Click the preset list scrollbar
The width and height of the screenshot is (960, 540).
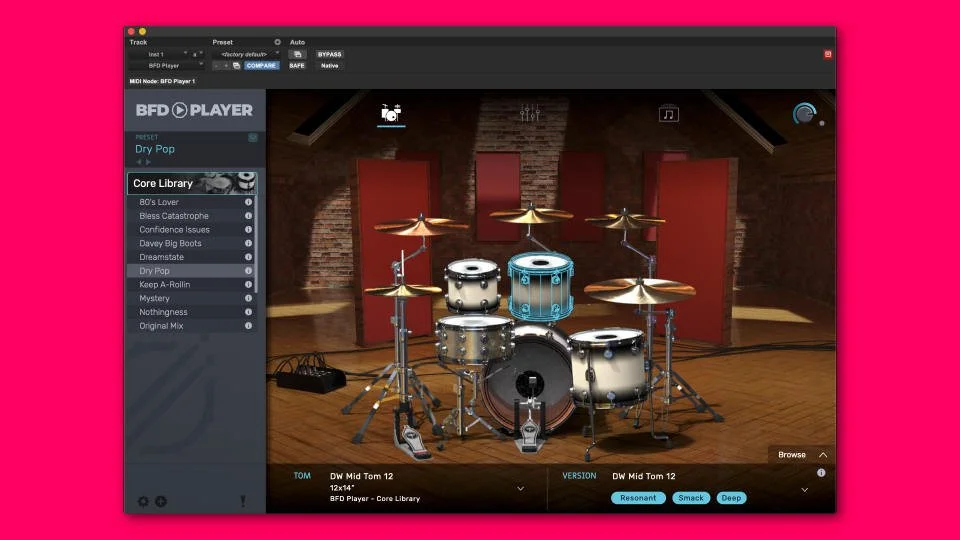click(256, 245)
